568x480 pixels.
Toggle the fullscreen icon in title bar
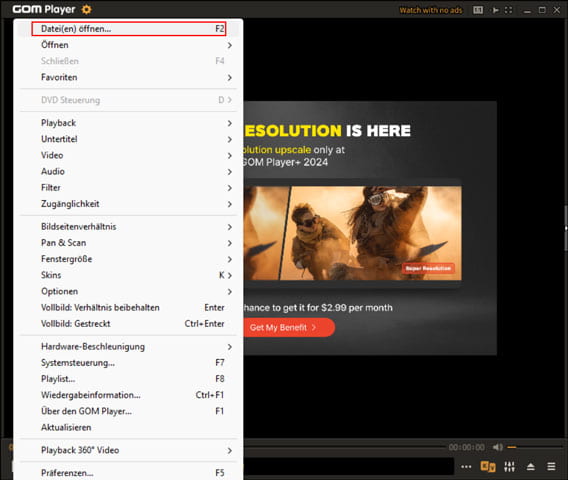[509, 10]
